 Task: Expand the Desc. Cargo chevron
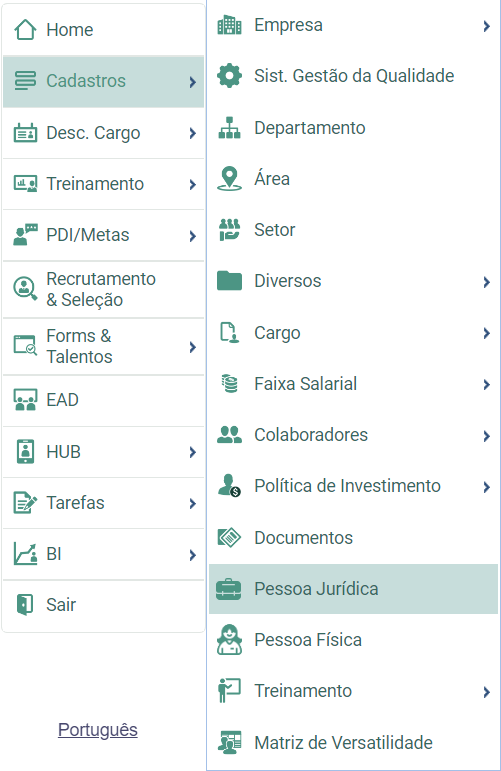click(x=192, y=133)
